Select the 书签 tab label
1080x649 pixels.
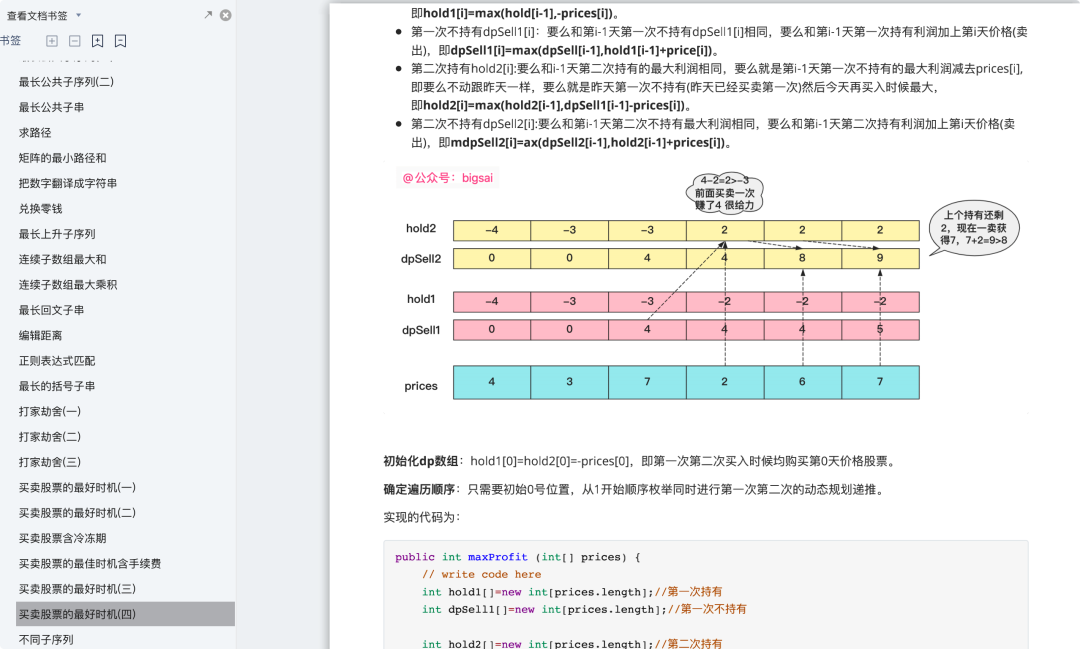[10, 41]
